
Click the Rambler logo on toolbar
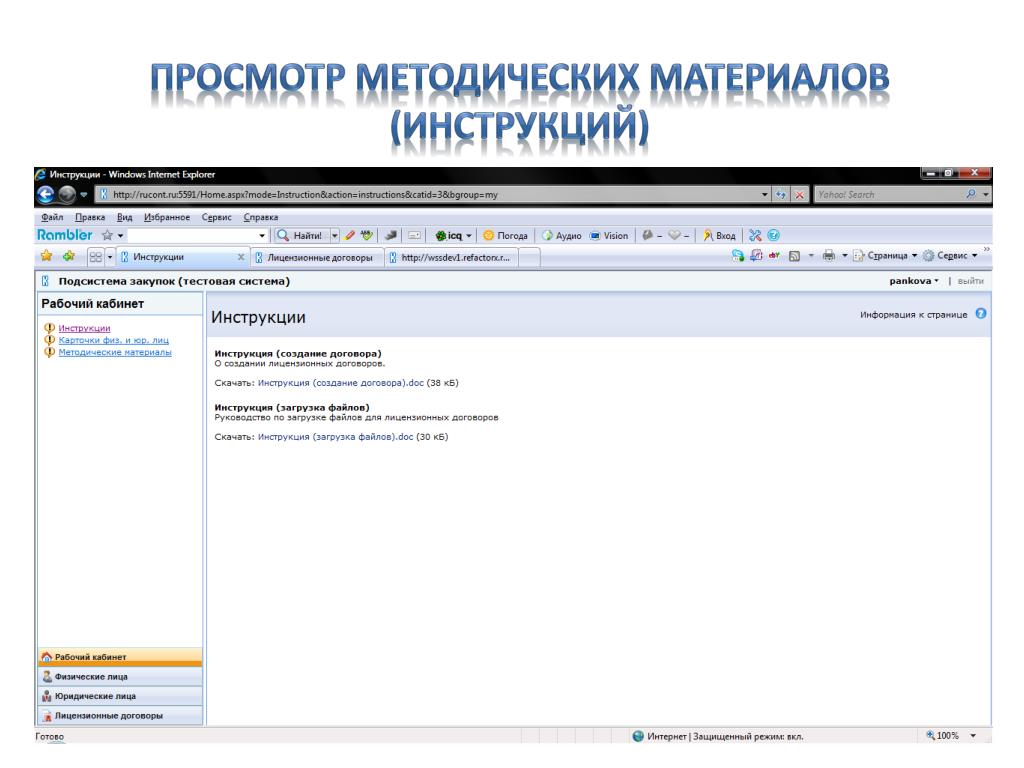(x=64, y=235)
